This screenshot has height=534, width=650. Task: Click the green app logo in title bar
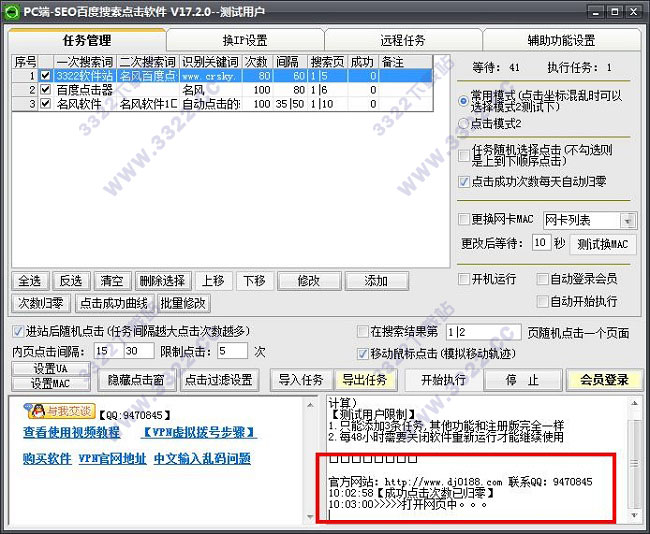pyautogui.click(x=12, y=12)
